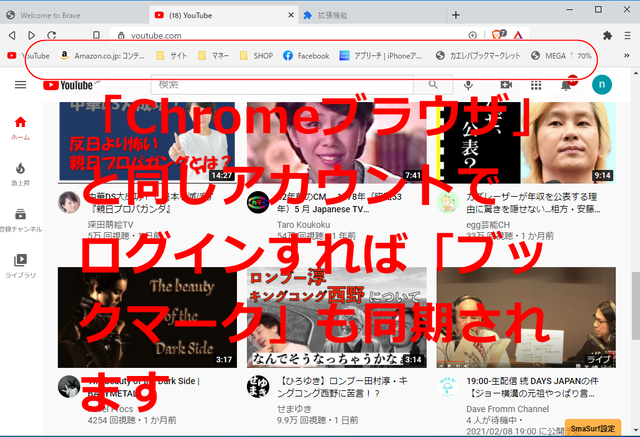Screen dimensions: 640x437
Task: Open the アプリーチ iPhone bookmark
Action: coord(380,55)
